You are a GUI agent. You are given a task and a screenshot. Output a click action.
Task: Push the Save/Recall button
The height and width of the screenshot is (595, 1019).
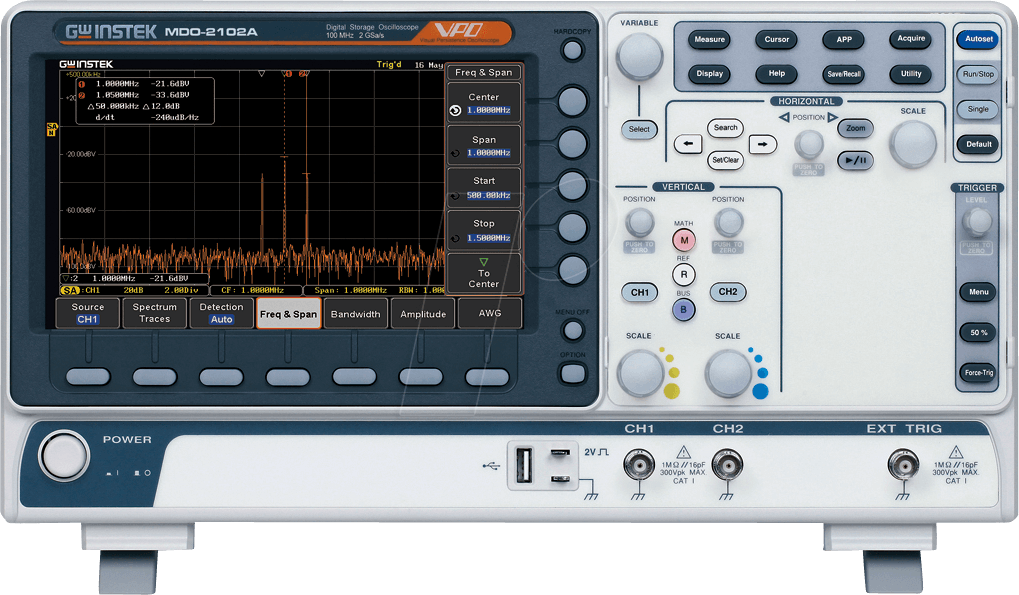tap(844, 73)
